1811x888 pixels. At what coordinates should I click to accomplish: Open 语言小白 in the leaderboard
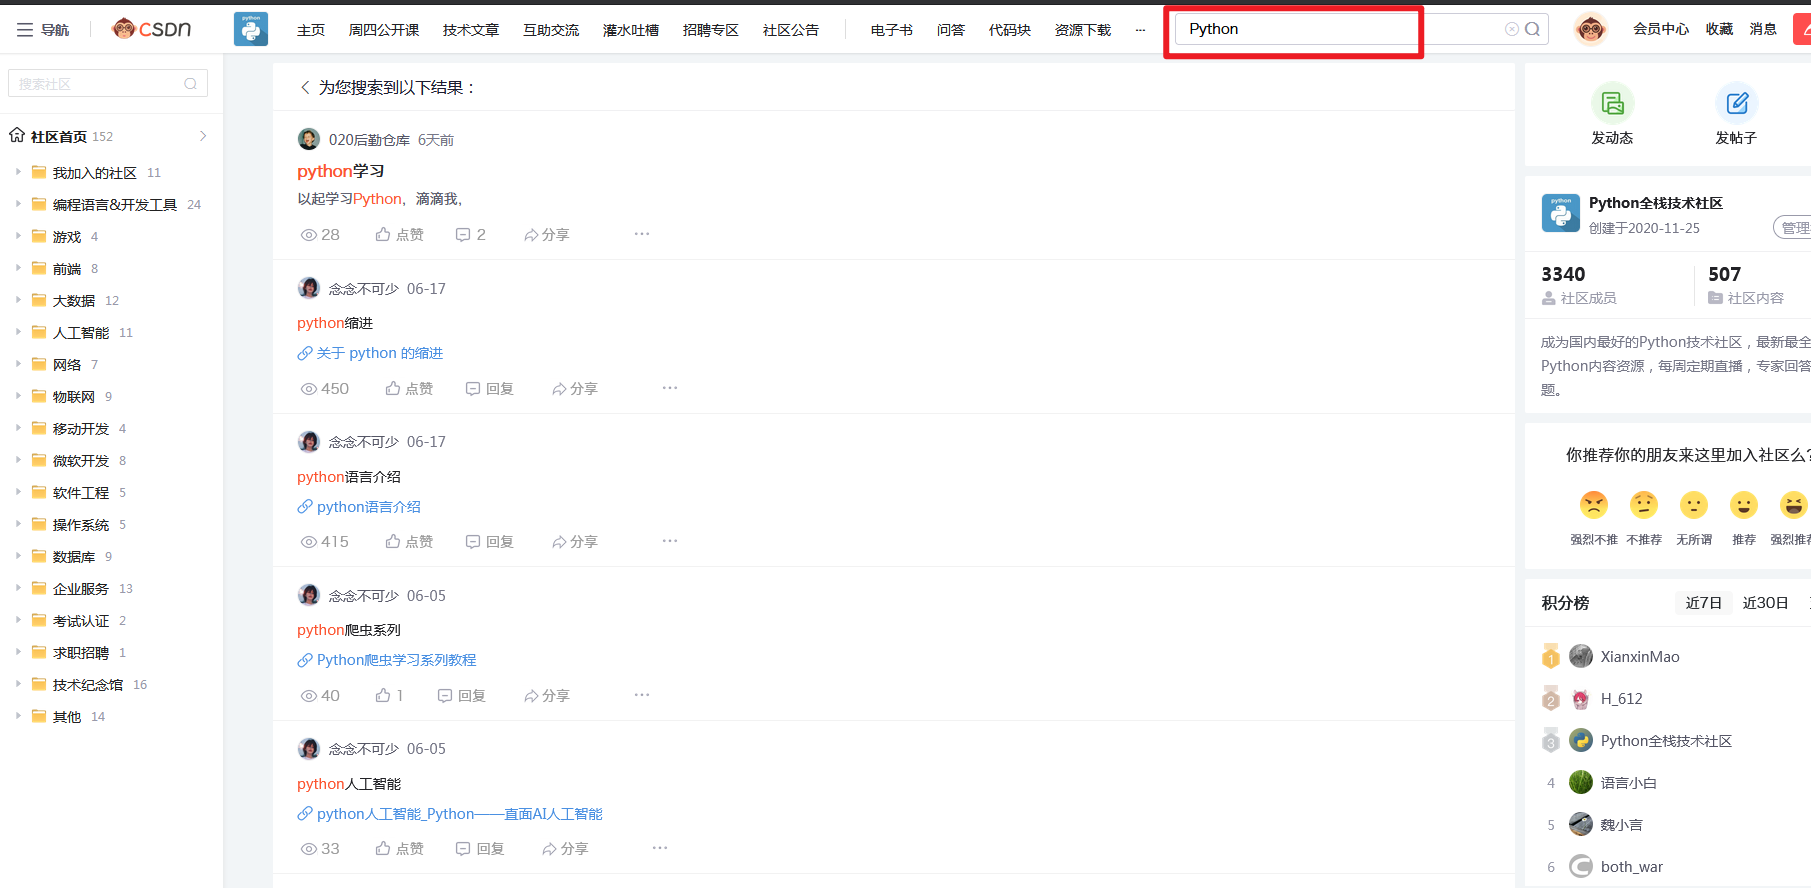(x=1628, y=783)
